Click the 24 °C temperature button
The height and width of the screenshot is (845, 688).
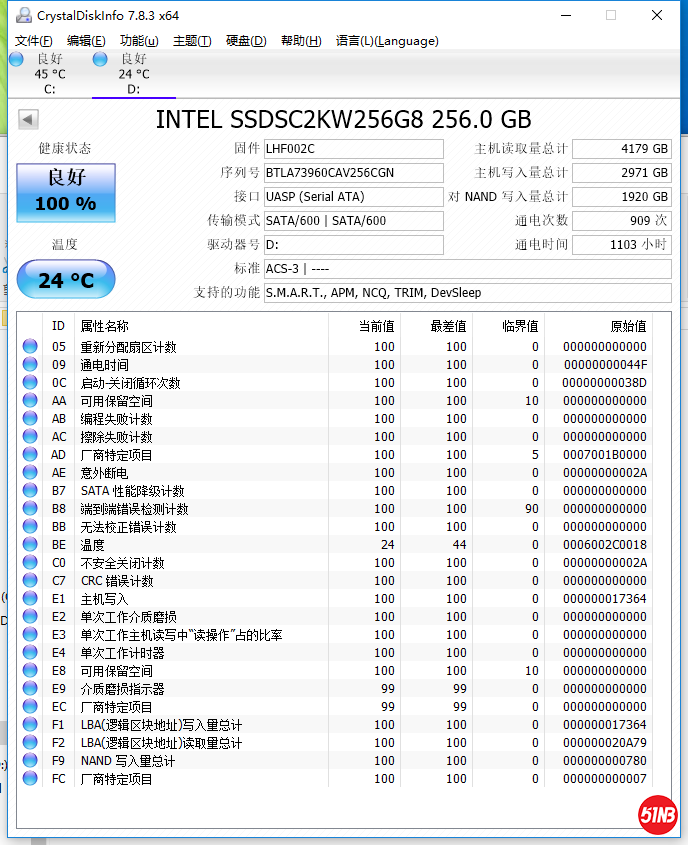(x=65, y=280)
